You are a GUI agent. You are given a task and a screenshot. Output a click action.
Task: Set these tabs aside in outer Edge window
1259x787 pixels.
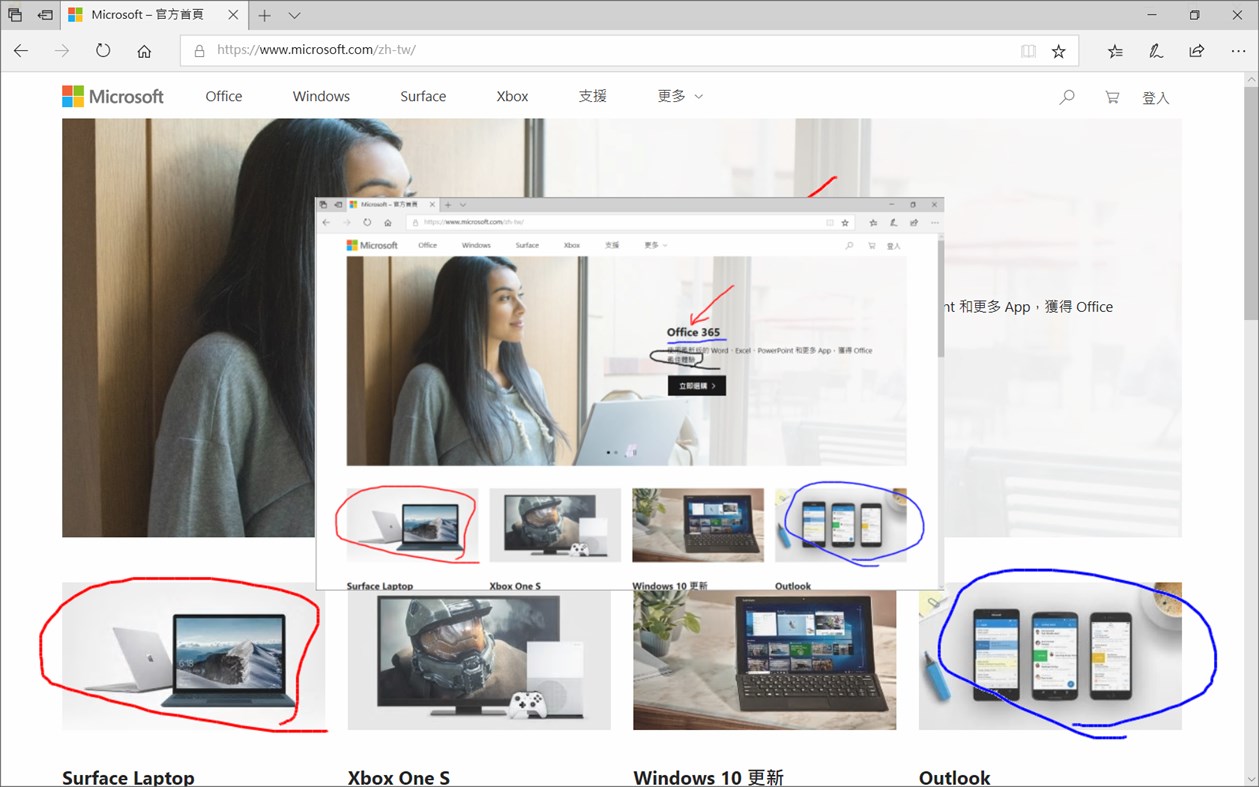pyautogui.click(x=45, y=15)
